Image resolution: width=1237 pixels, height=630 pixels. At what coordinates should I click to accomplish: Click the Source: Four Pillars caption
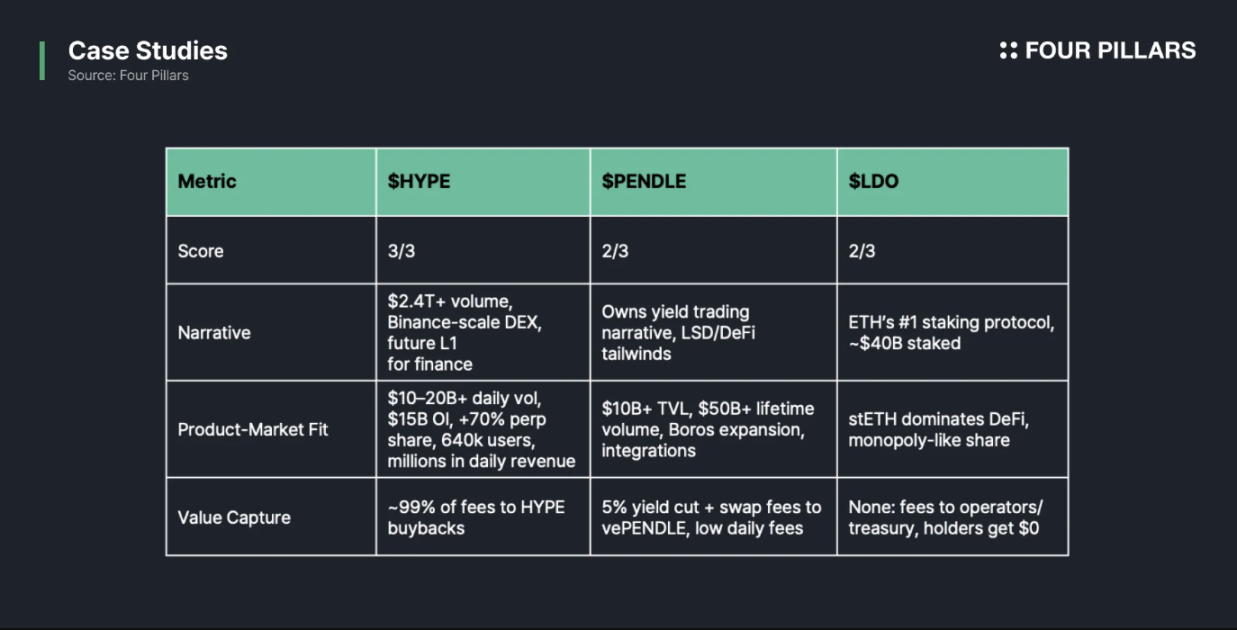pyautogui.click(x=128, y=75)
